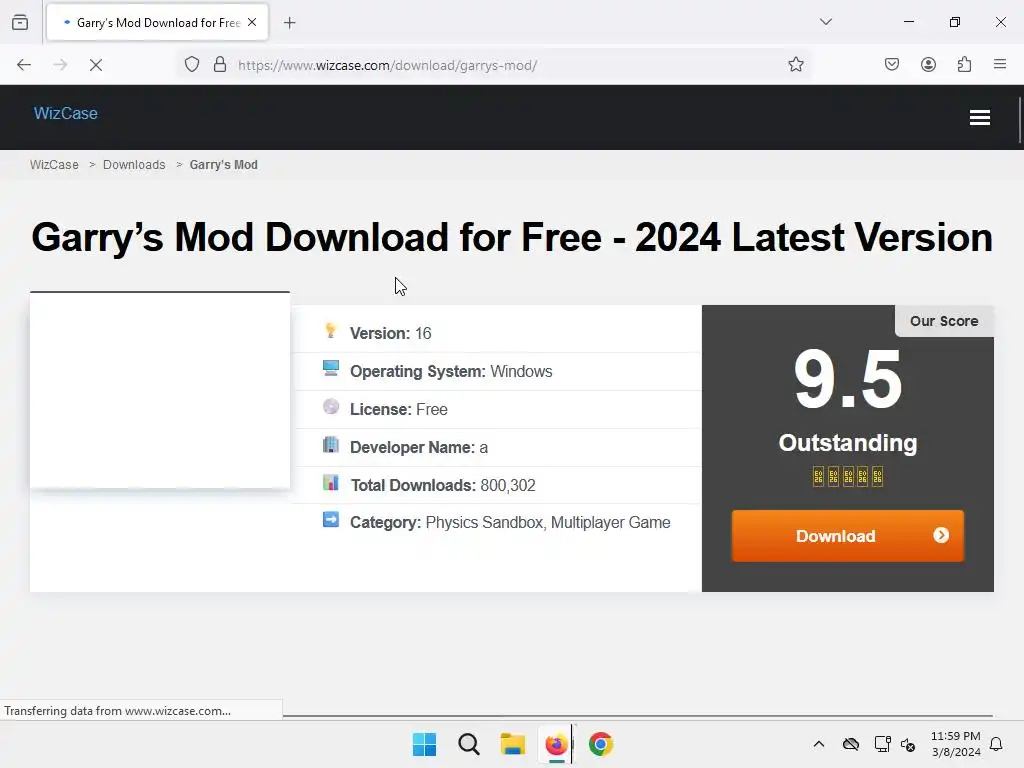Screen dimensions: 1024x768
Task: Close the Garry's Mod Download tab
Action: [252, 22]
